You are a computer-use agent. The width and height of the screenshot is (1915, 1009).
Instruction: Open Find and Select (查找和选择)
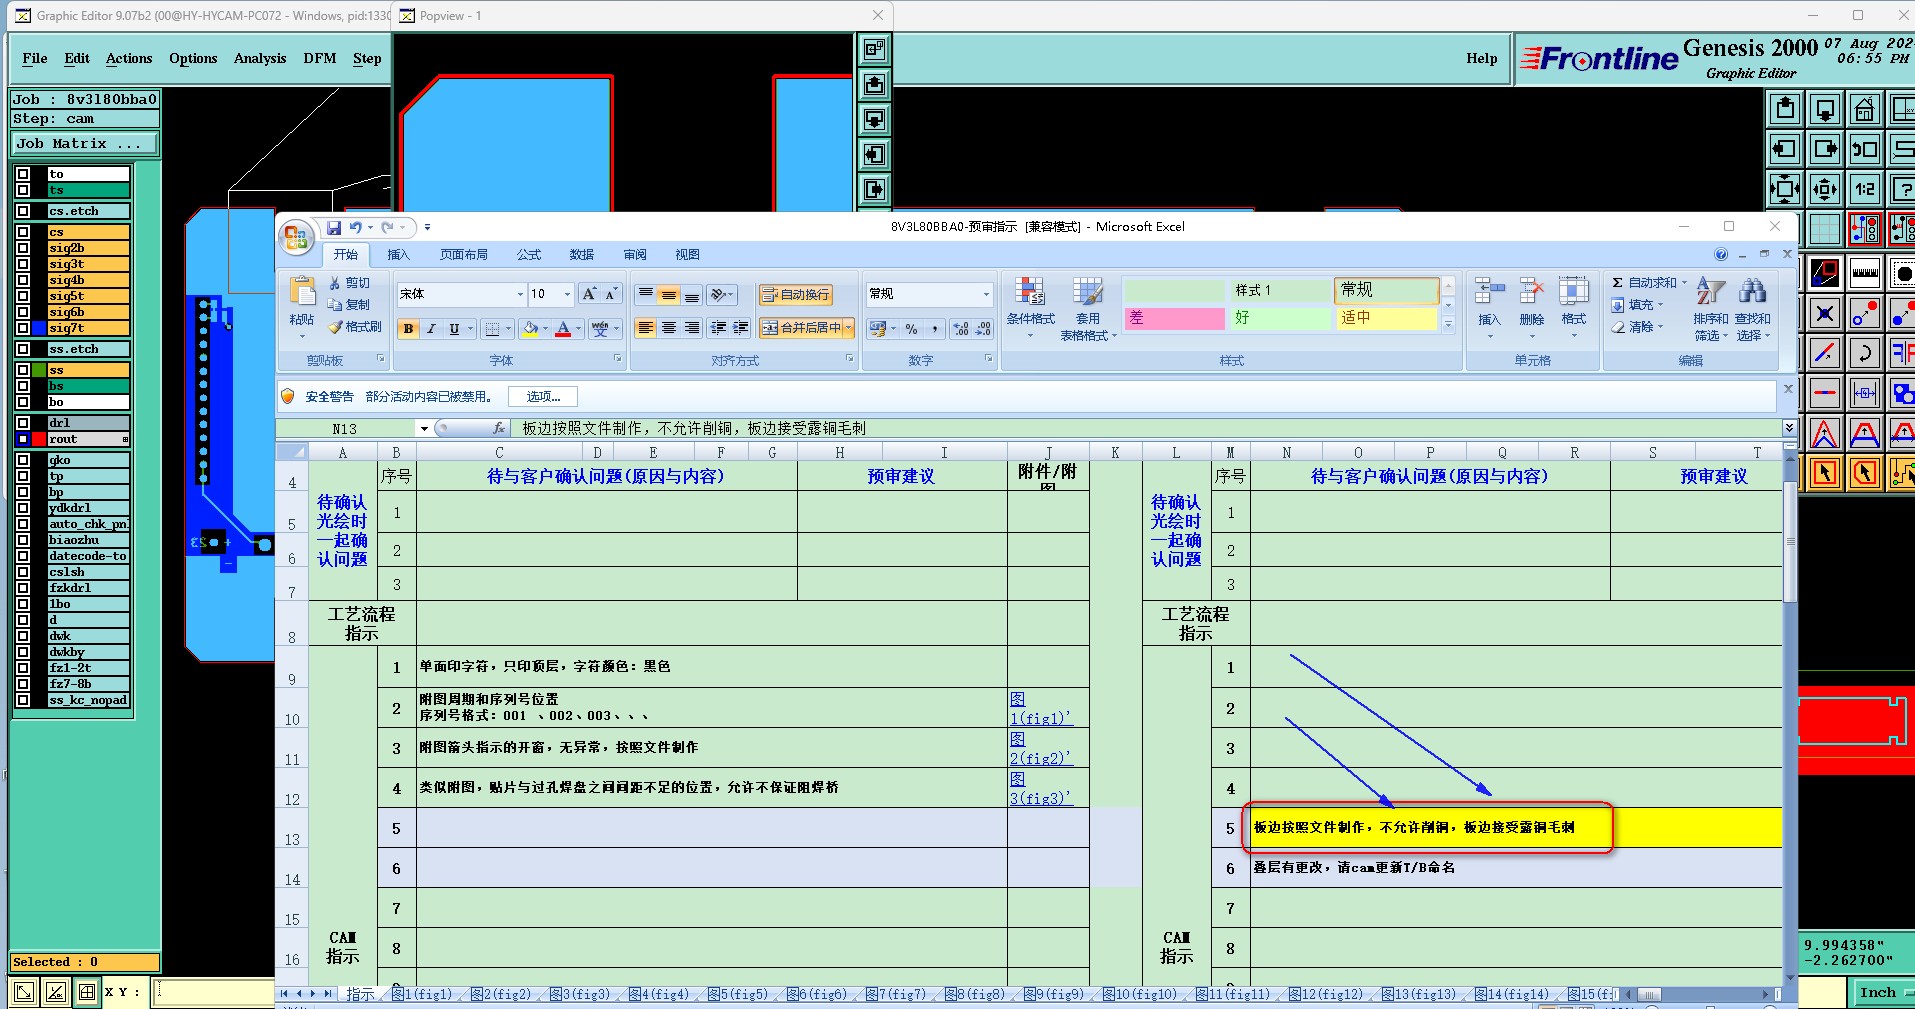click(1752, 308)
